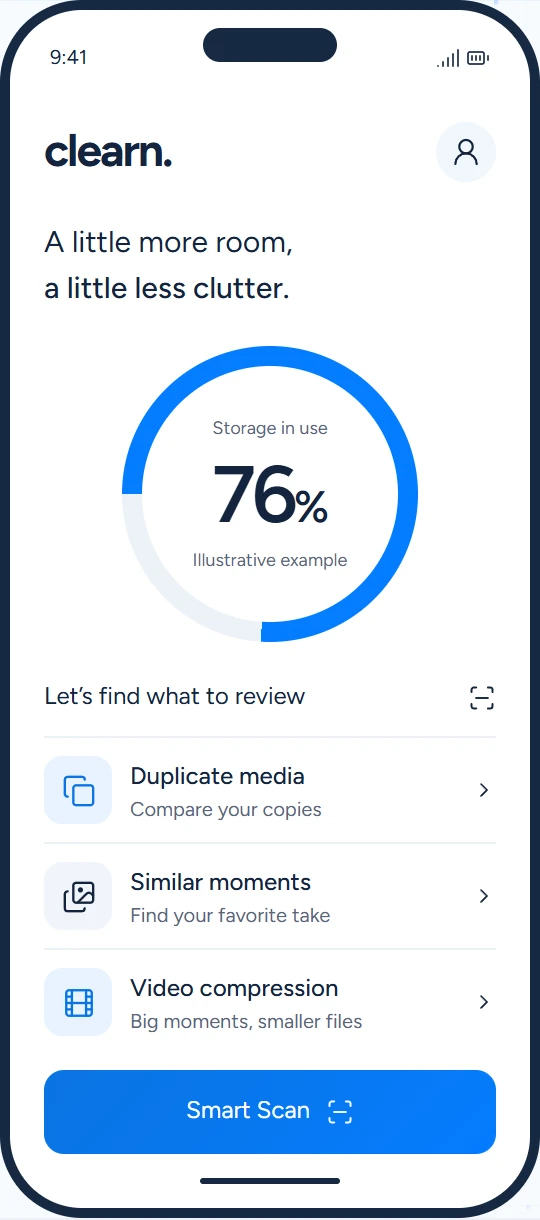The height and width of the screenshot is (1220, 540).
Task: Select the Similar moments photos icon
Action: coord(78,896)
